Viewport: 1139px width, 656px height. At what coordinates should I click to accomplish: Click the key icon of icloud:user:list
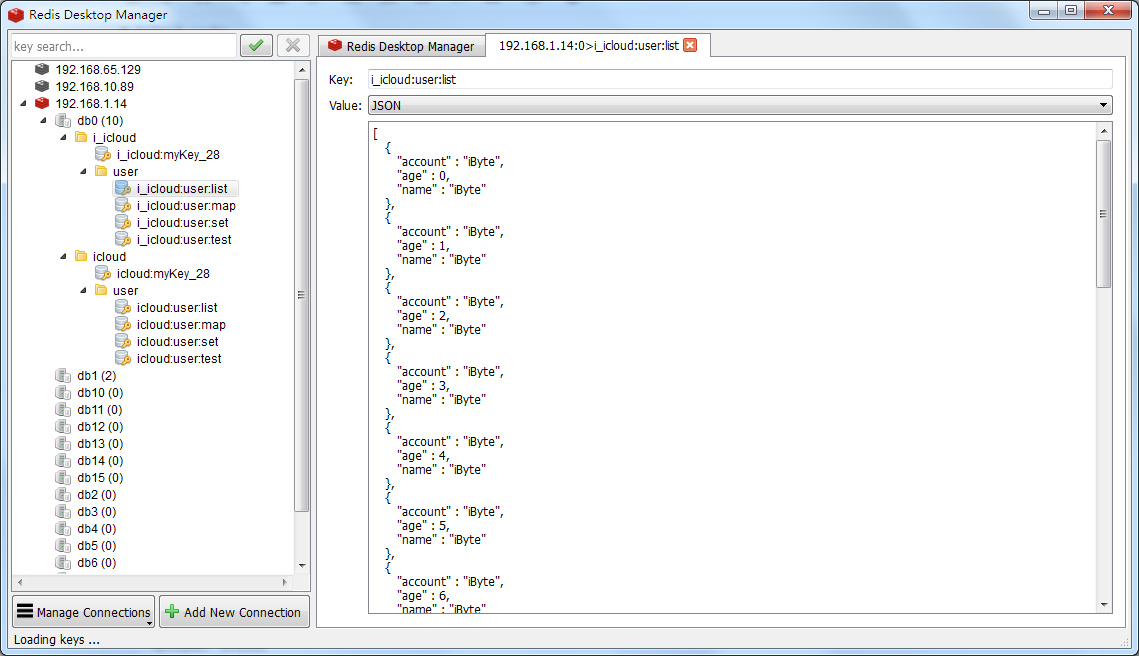click(123, 307)
